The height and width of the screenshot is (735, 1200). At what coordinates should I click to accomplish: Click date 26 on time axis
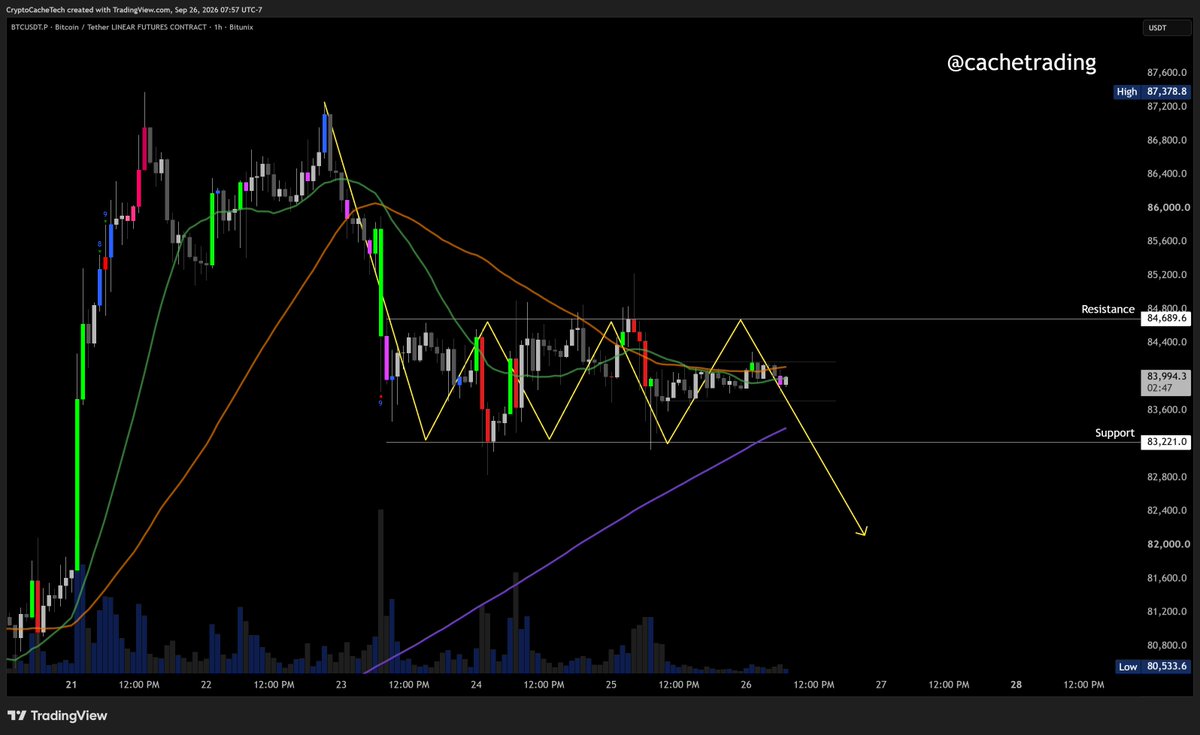pos(746,685)
